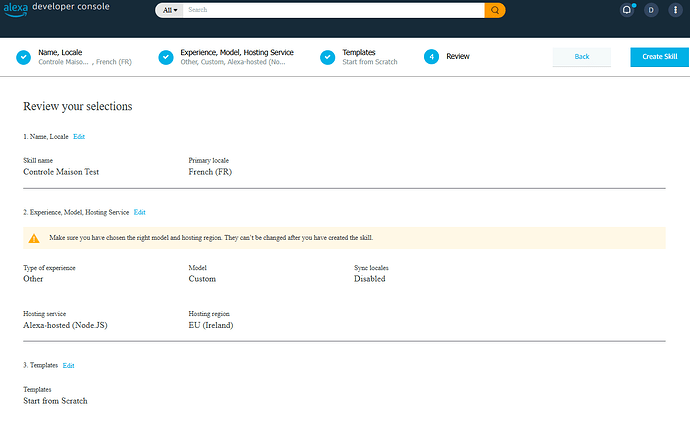The height and width of the screenshot is (437, 690).
Task: Click Model value Custom
Action: coord(202,279)
